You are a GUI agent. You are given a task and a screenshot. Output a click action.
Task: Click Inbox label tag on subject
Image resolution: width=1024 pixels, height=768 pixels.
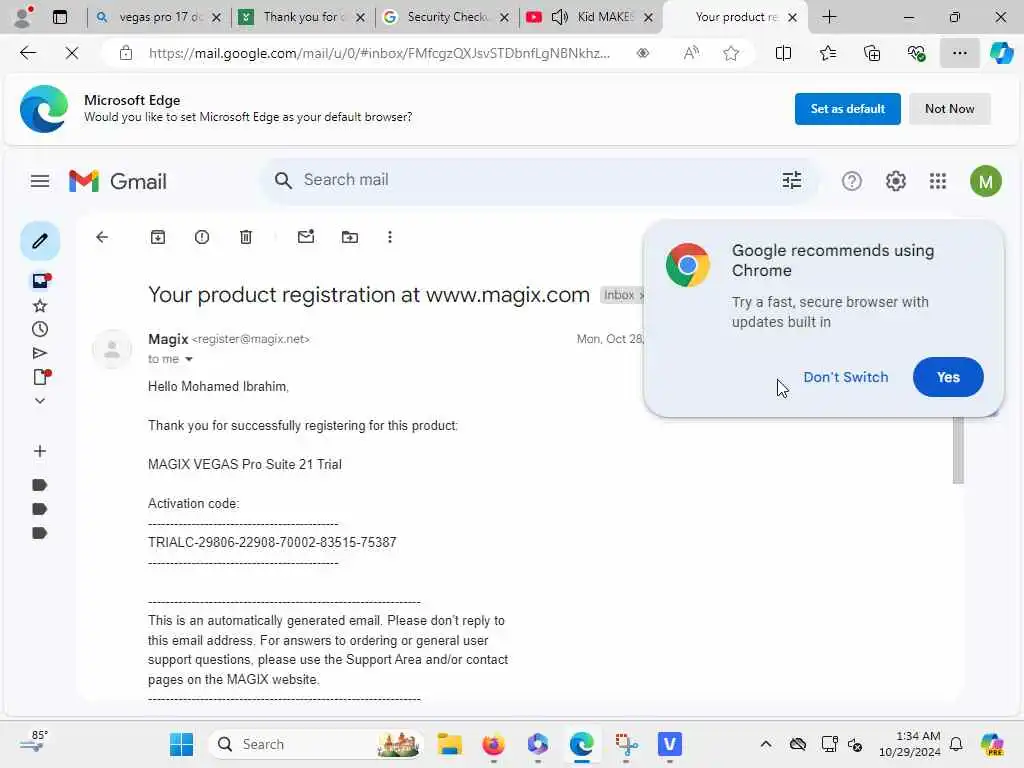coord(618,295)
